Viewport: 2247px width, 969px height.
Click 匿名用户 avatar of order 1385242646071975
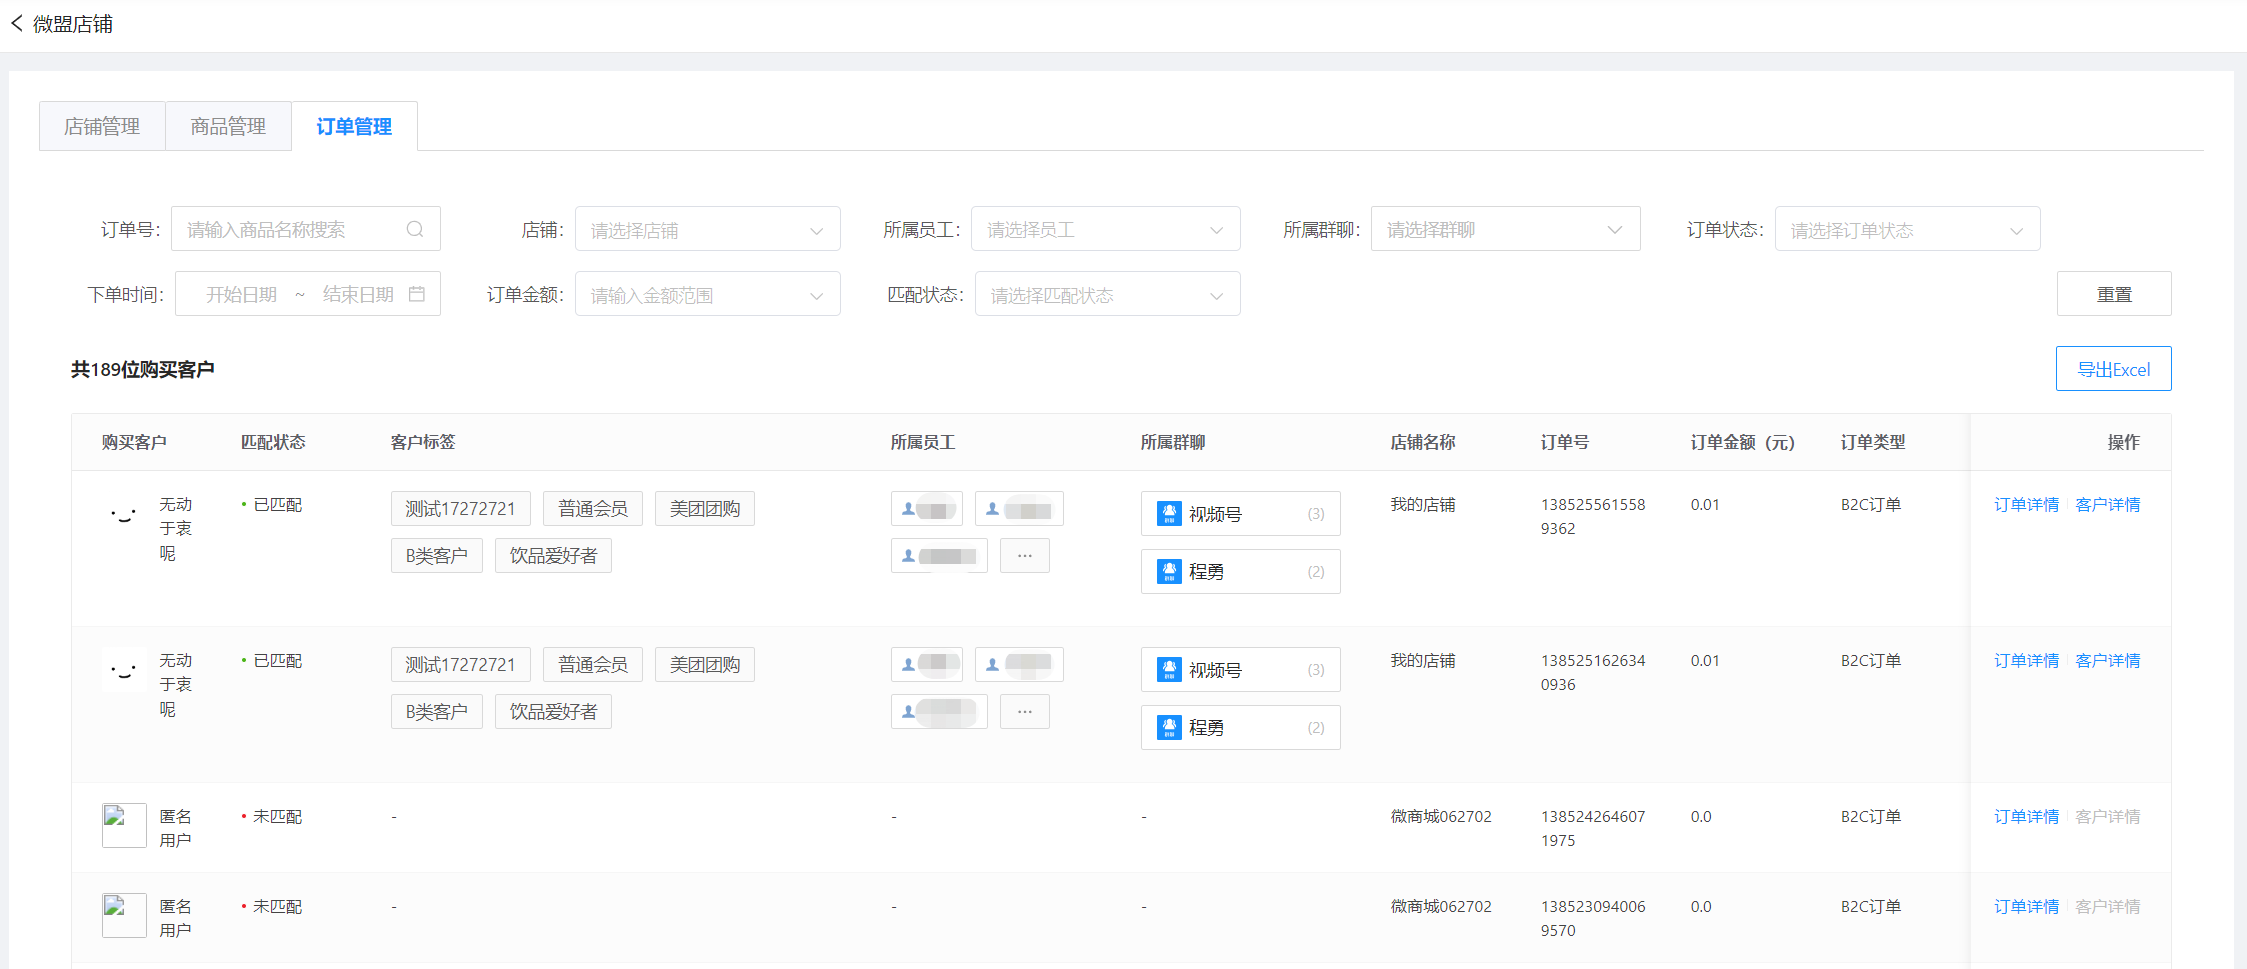(124, 825)
